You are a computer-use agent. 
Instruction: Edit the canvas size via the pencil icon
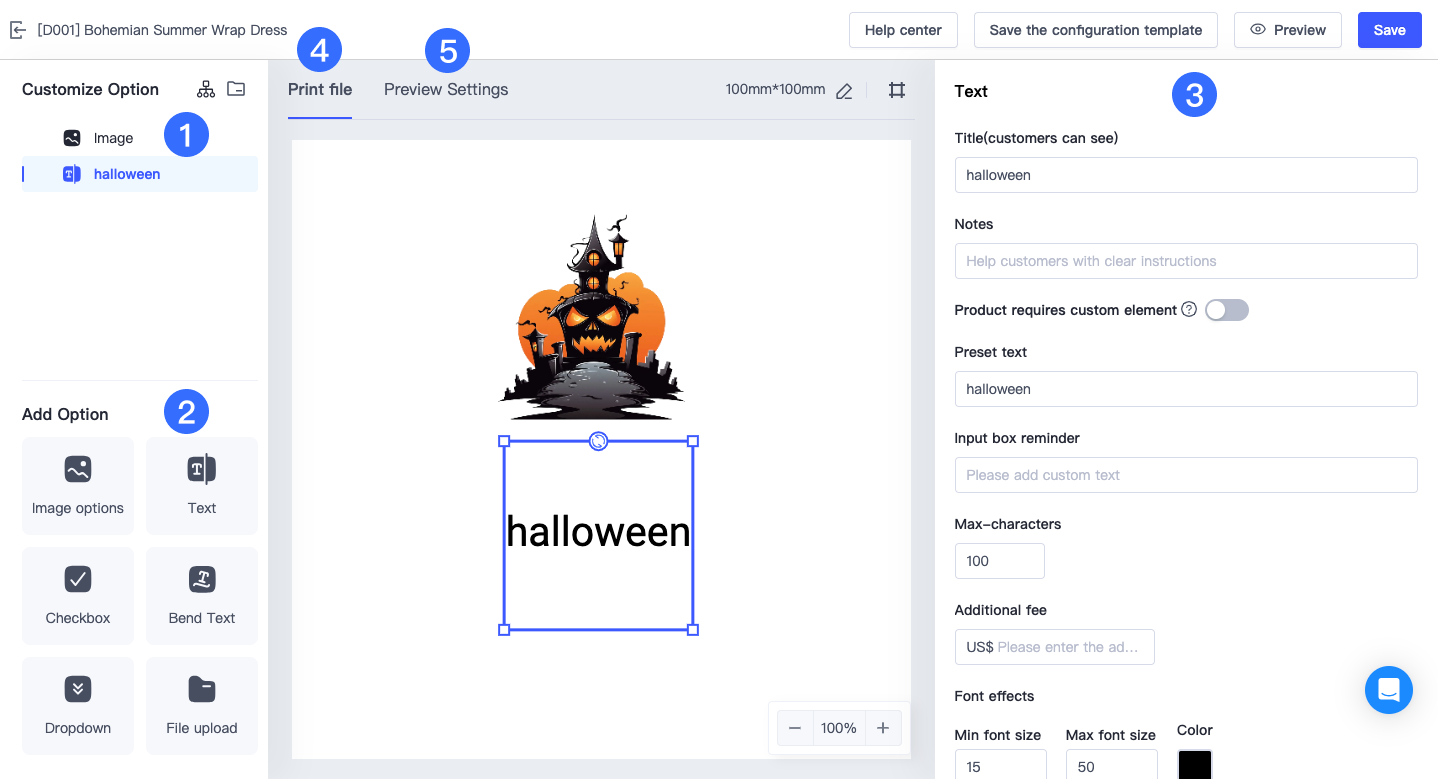tap(843, 90)
